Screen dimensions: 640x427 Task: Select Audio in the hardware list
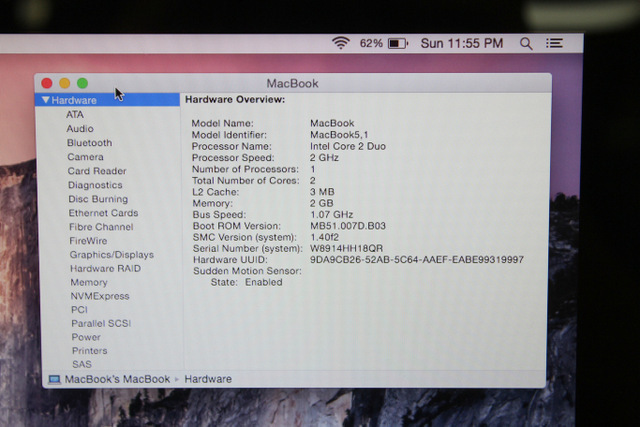[x=80, y=129]
